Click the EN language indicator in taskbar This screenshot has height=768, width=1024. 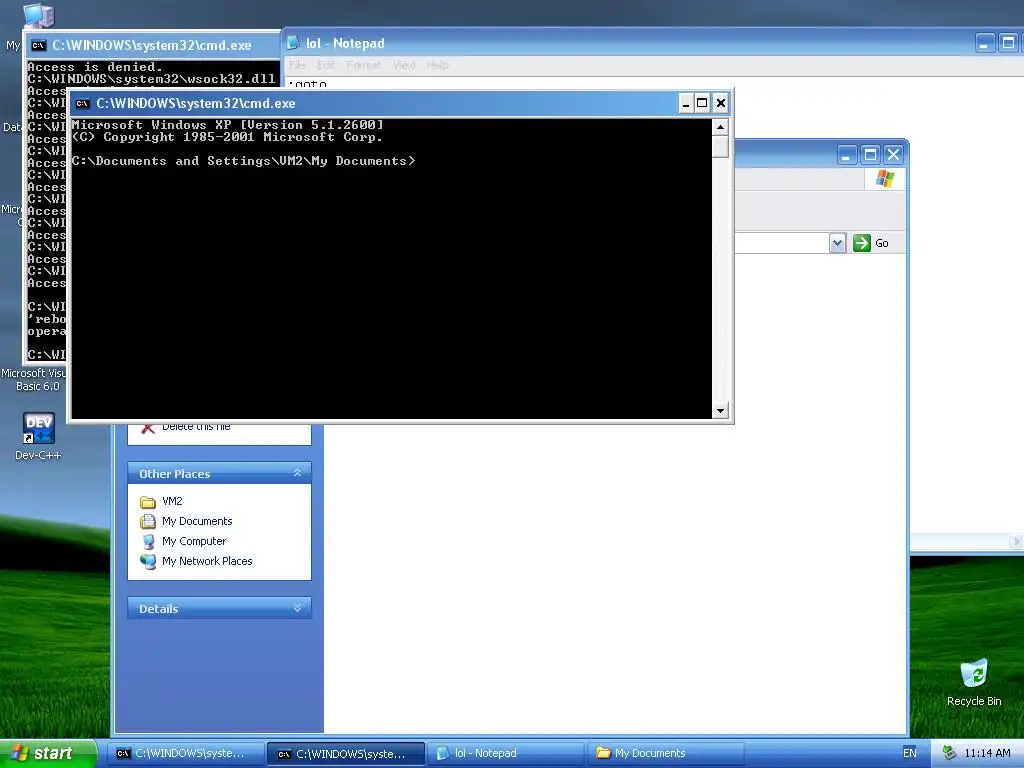pyautogui.click(x=910, y=753)
